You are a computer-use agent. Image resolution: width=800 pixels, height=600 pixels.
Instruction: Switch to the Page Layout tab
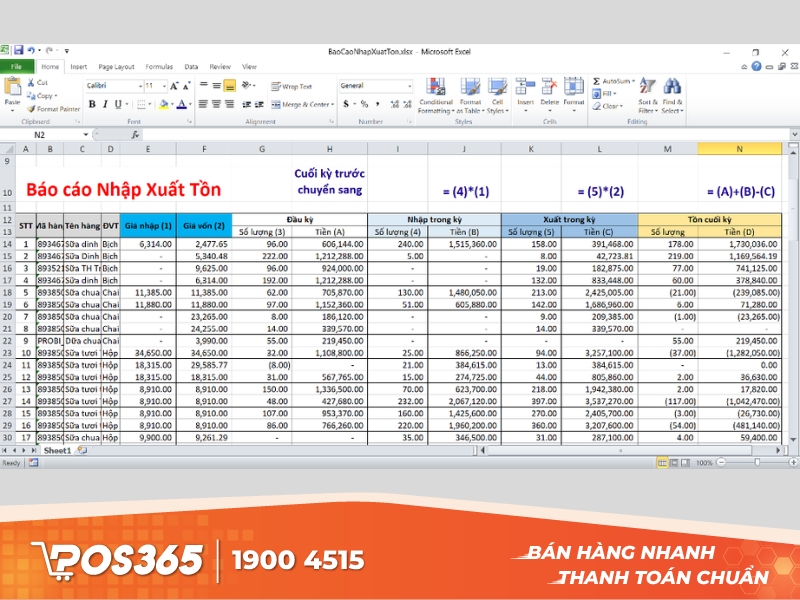coord(116,67)
